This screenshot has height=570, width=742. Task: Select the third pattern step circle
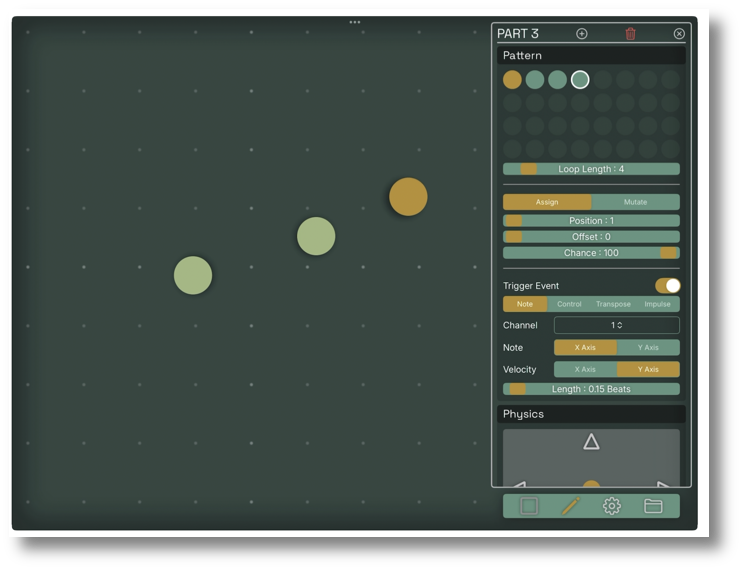click(x=557, y=79)
